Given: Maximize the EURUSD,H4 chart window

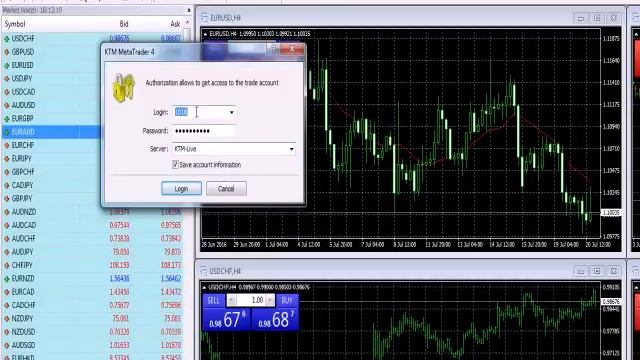Looking at the screenshot, I should coord(597,18).
